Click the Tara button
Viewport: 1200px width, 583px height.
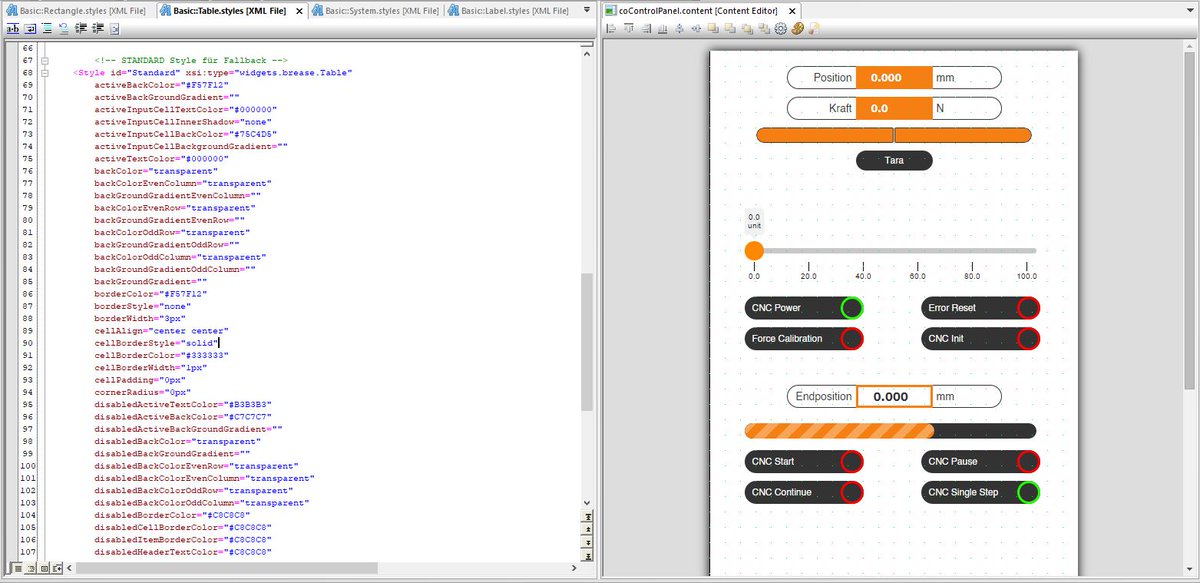(894, 160)
